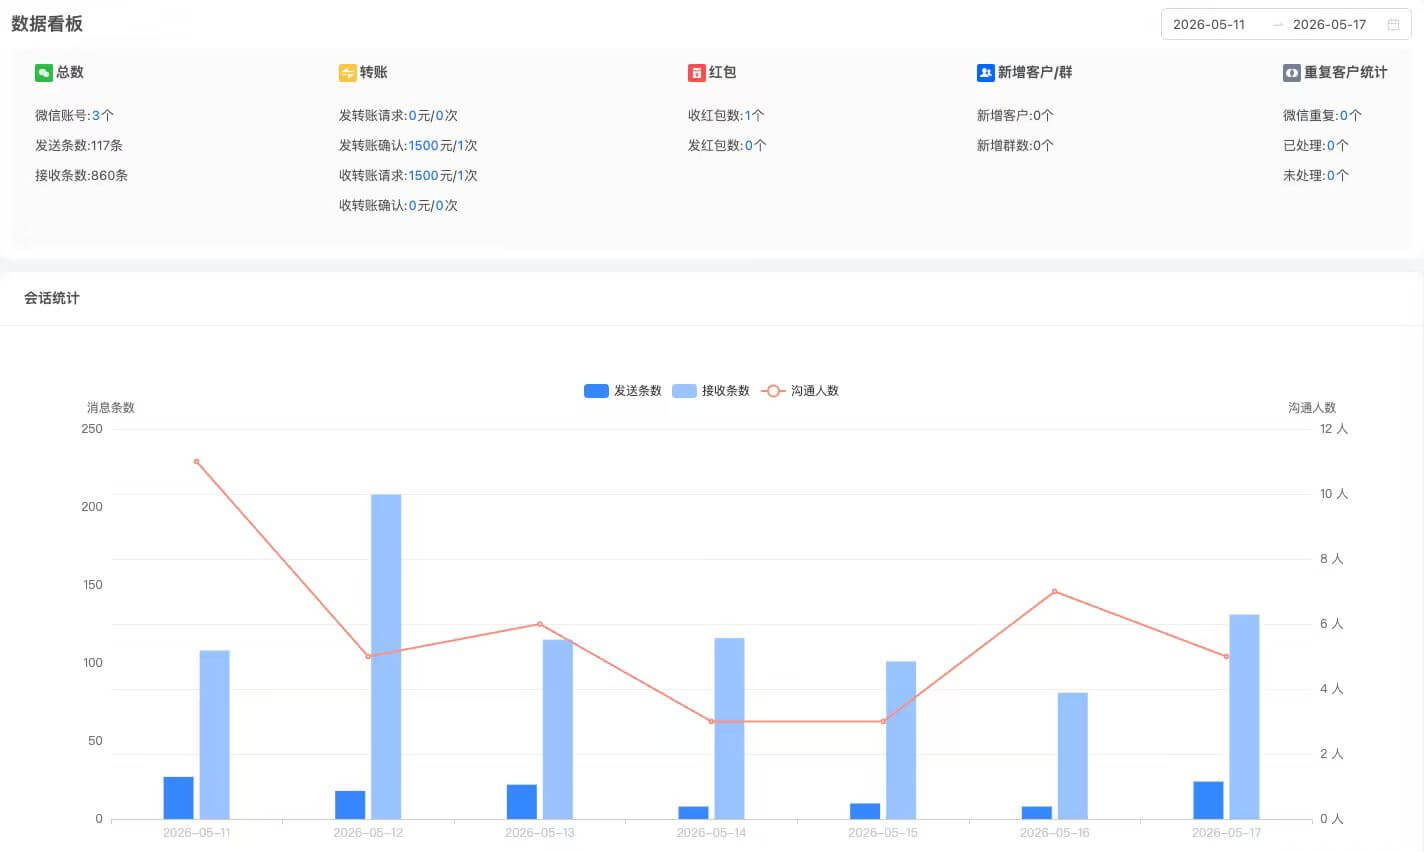Click the 收转账确认 row text

tap(398, 206)
